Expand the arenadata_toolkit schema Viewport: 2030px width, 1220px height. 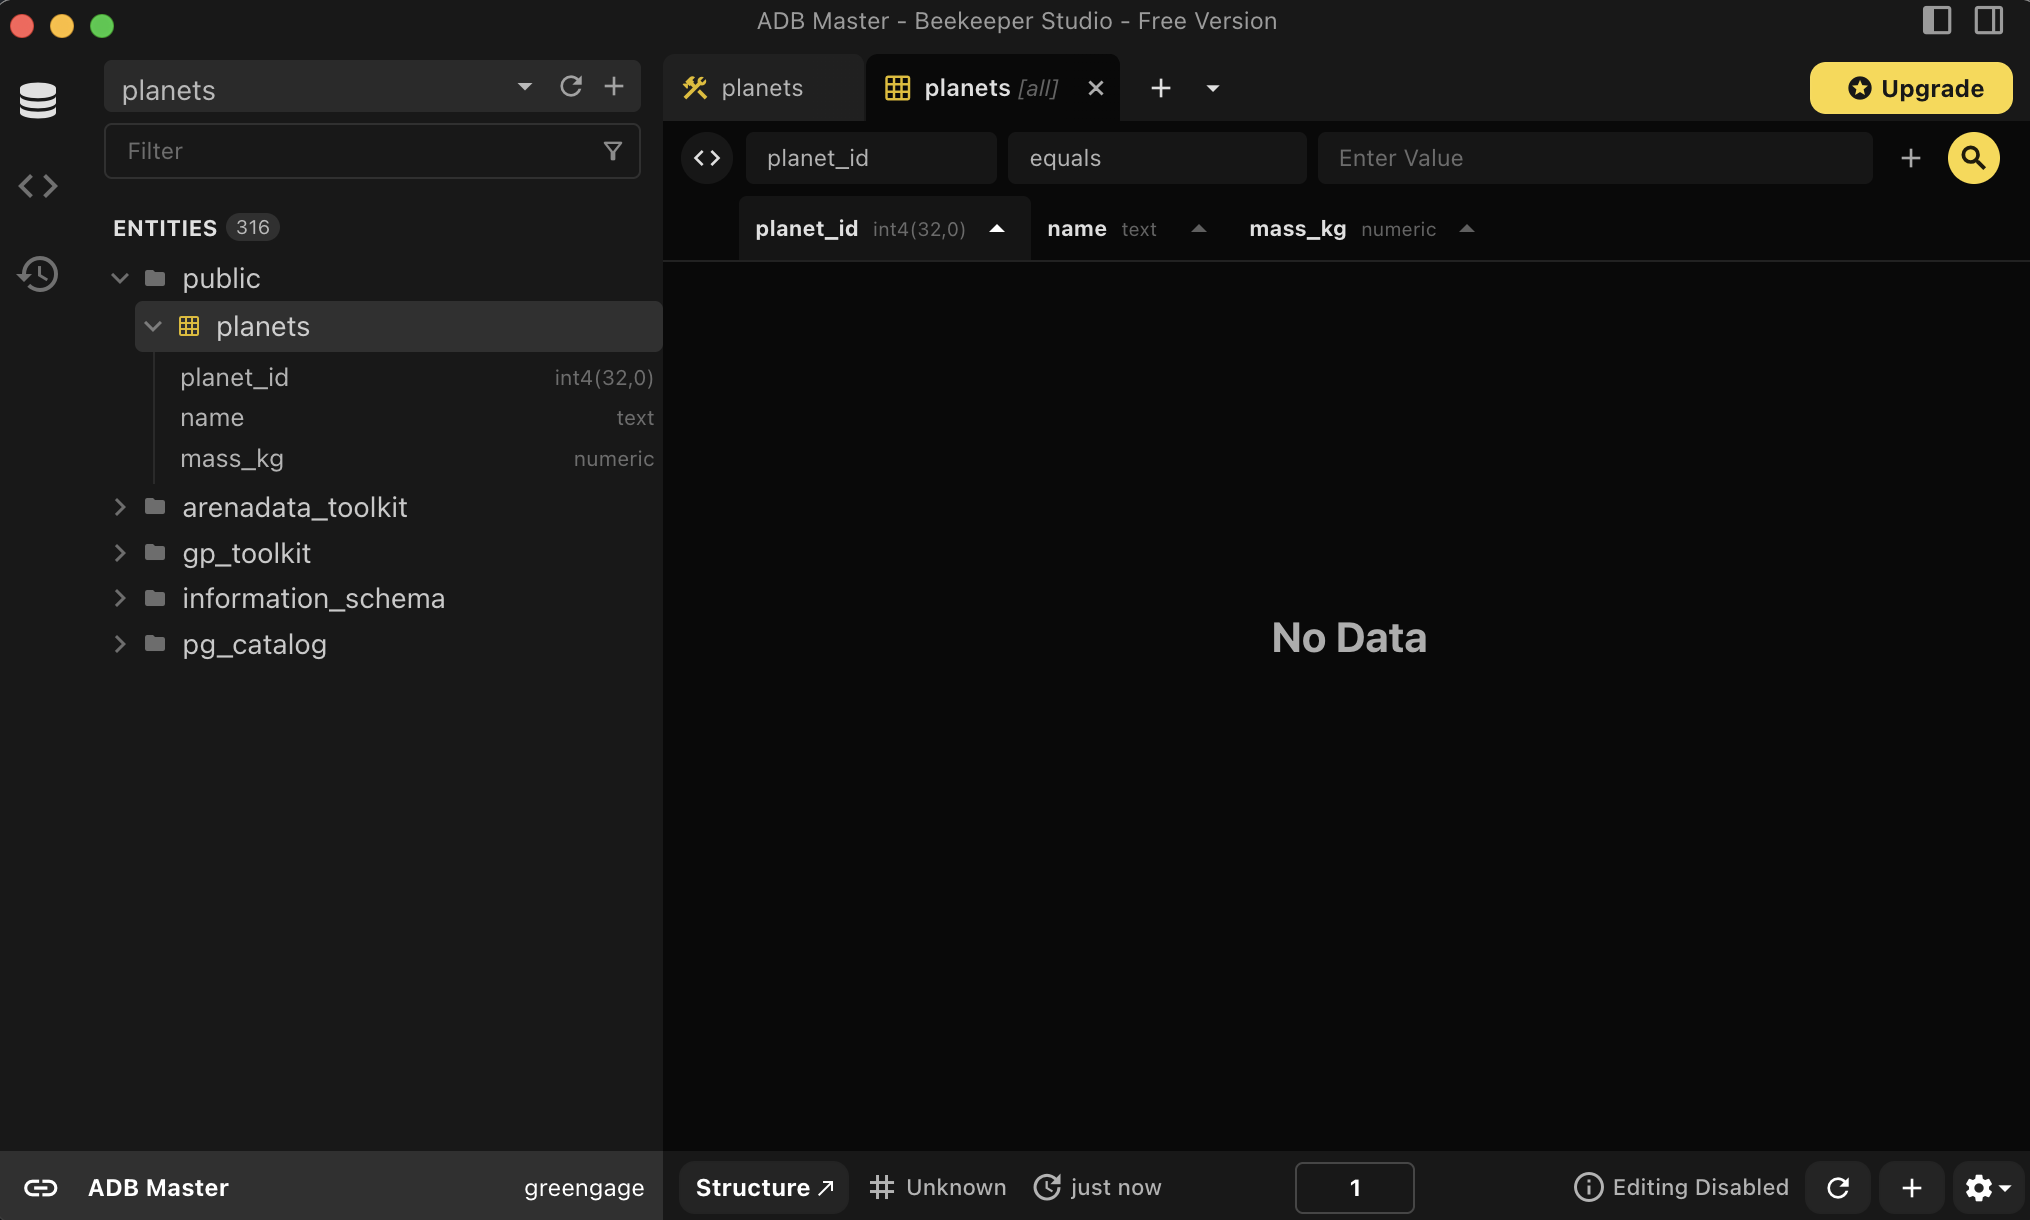click(x=120, y=507)
